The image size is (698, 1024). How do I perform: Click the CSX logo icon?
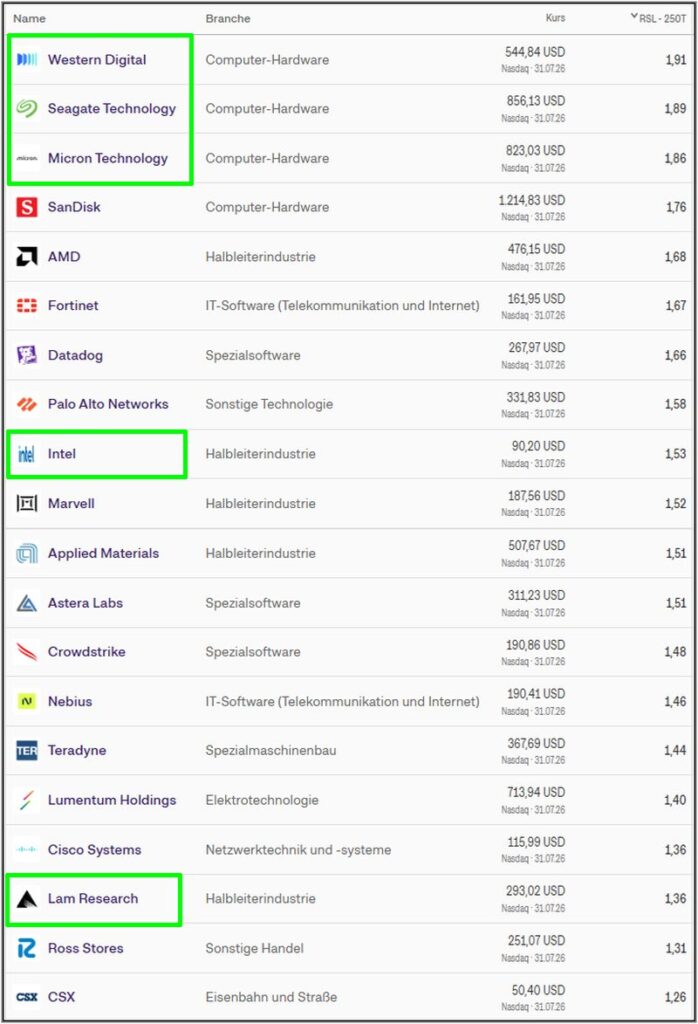pyautogui.click(x=27, y=997)
